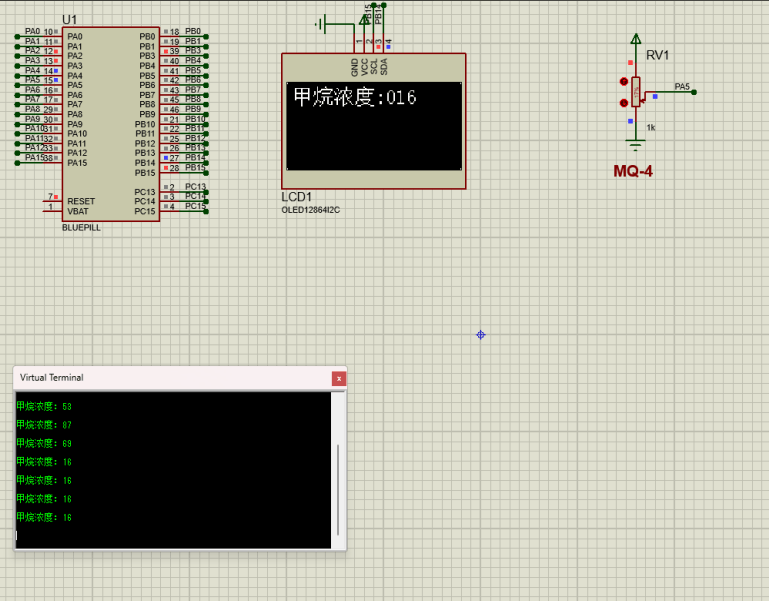This screenshot has height=601, width=769.
Task: Click the lower red potentiometer adjust button on RV1
Action: (624, 102)
